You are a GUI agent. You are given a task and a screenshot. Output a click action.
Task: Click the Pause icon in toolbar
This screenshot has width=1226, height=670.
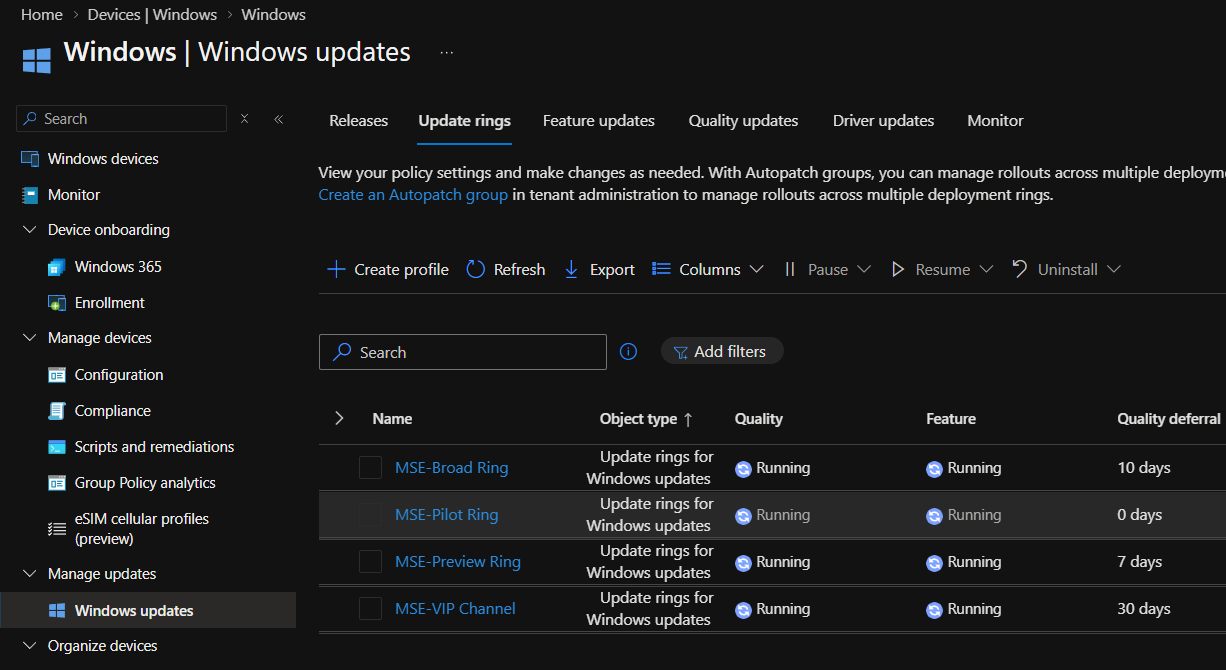tap(790, 269)
